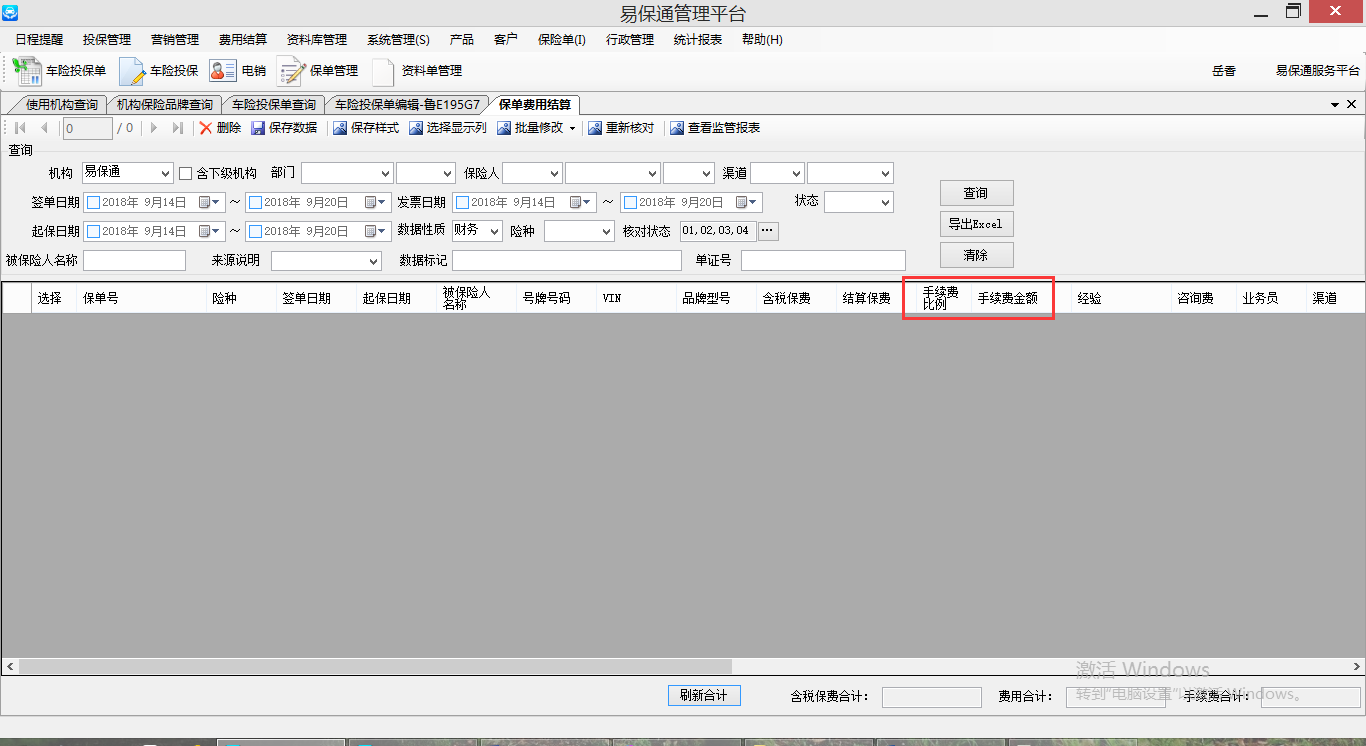Go to the next record
Image resolution: width=1366 pixels, height=746 pixels.
click(x=154, y=128)
